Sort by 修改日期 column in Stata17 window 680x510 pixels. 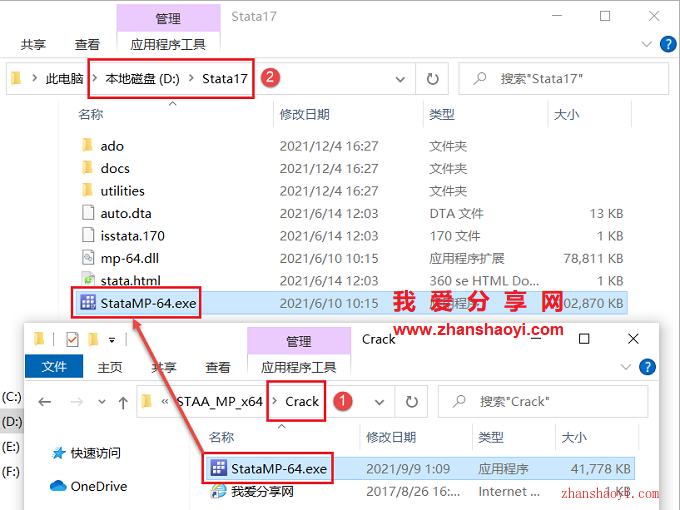pos(304,114)
